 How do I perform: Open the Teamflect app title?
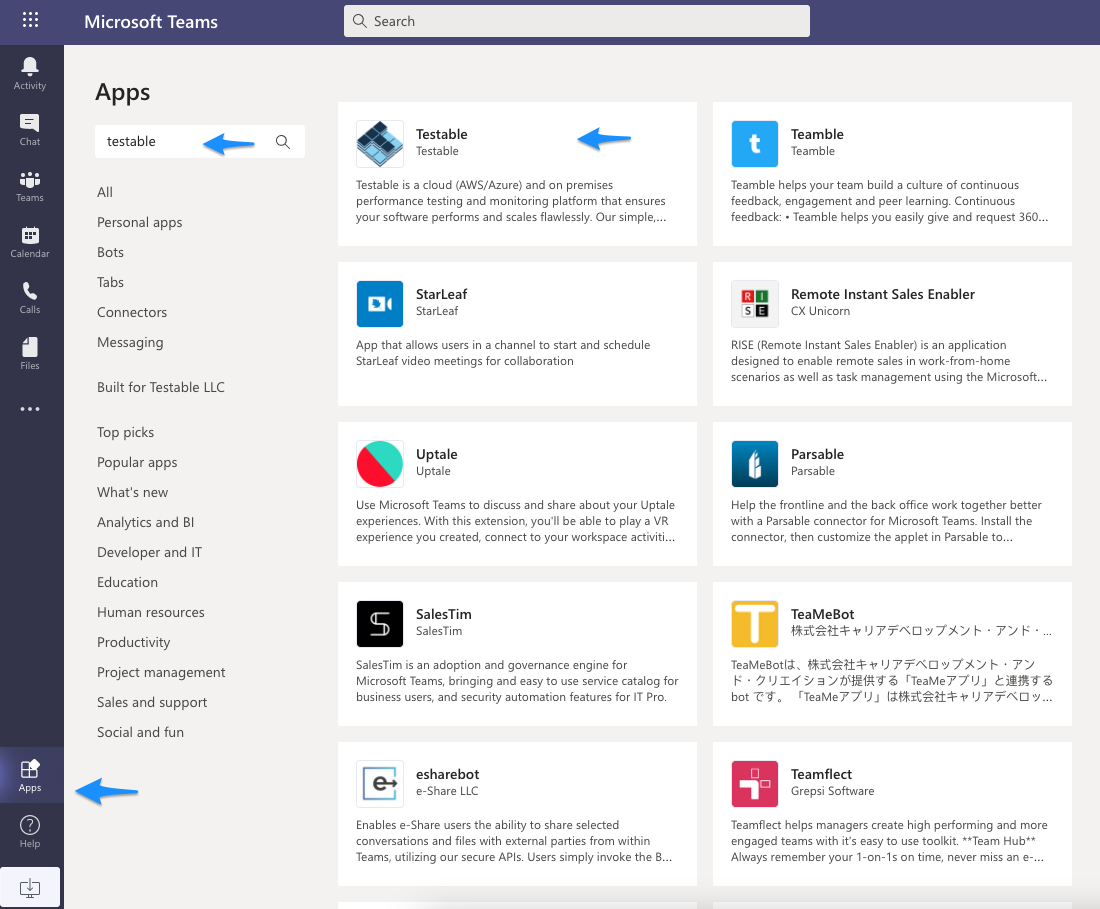click(x=821, y=774)
